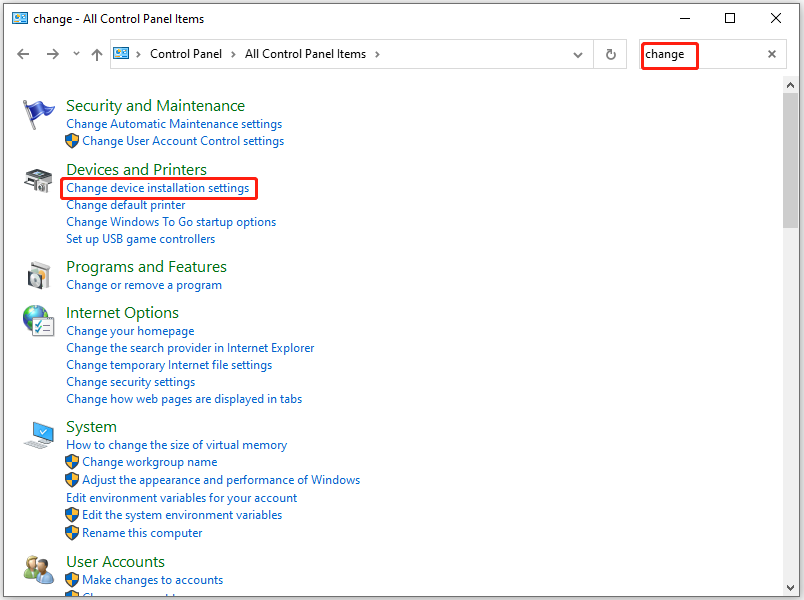Expand the address bar history dropdown
Image resolution: width=804 pixels, height=600 pixels.
[x=578, y=54]
